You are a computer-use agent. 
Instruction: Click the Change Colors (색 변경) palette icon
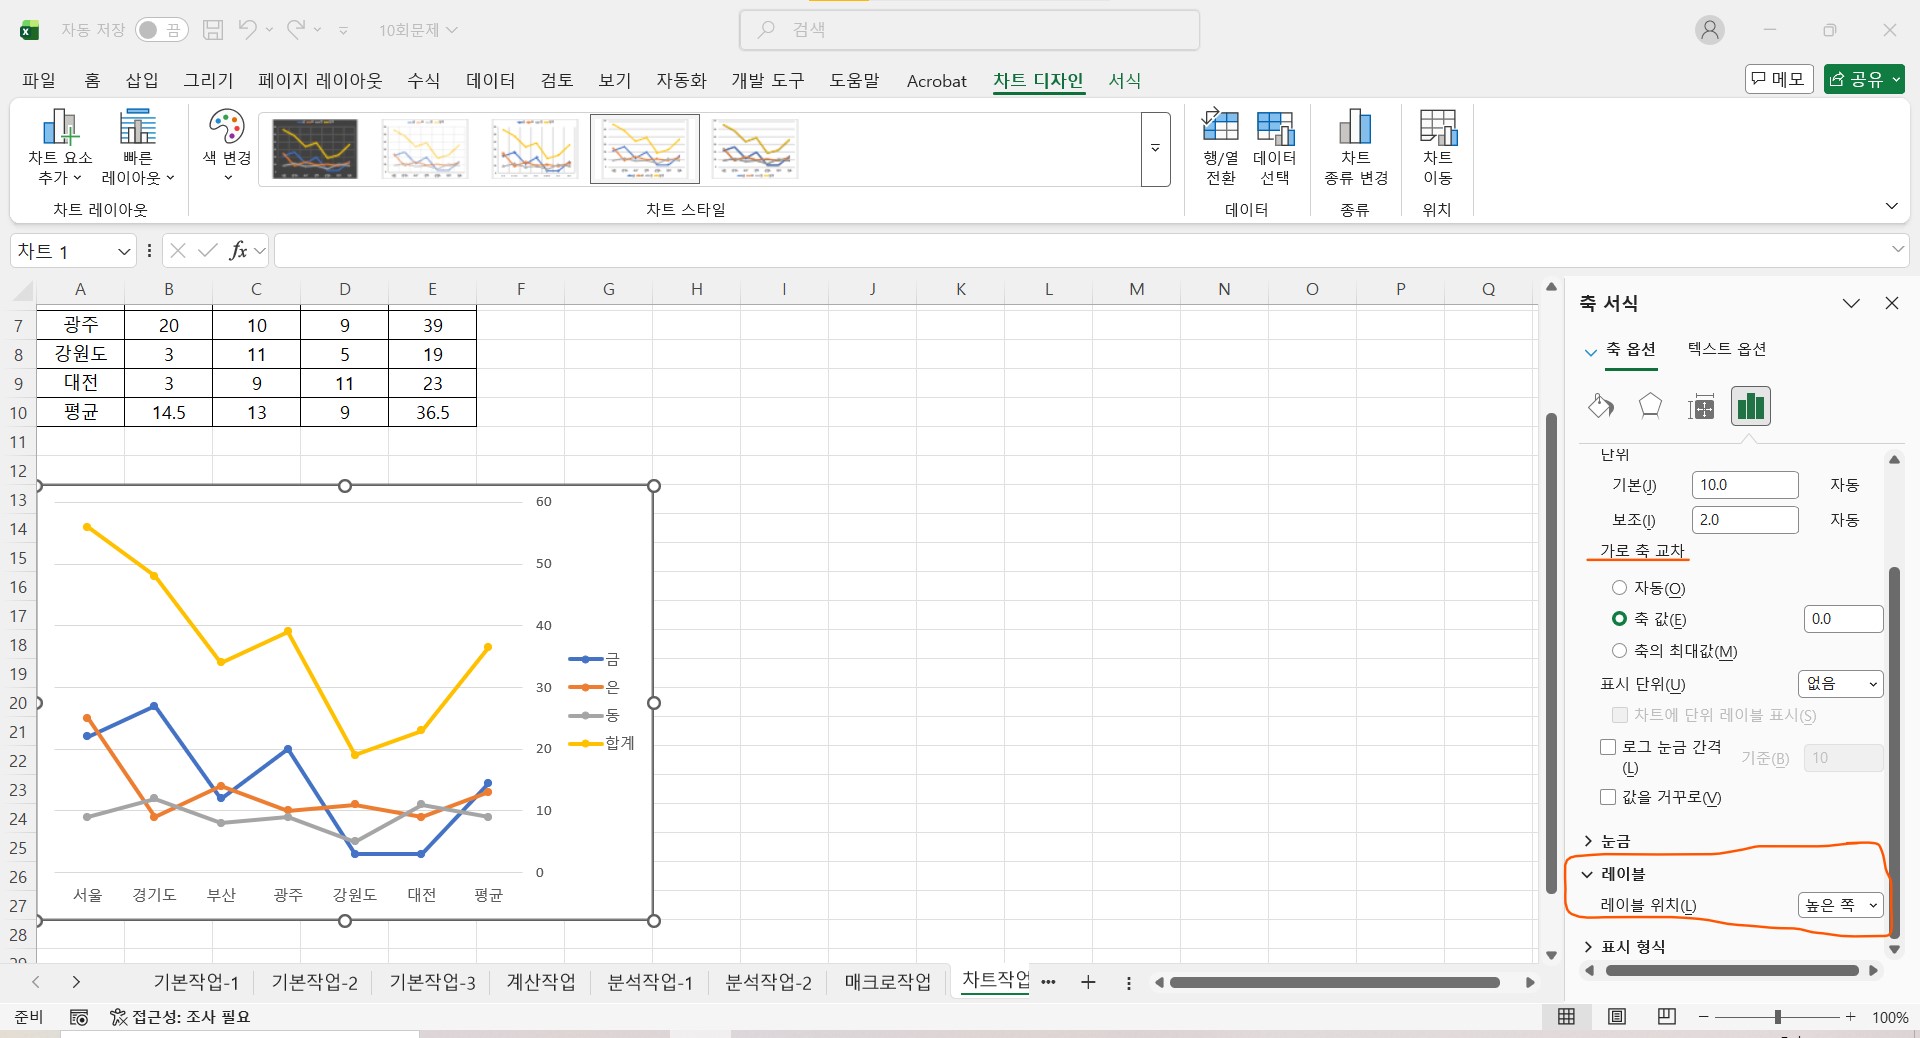(x=227, y=128)
